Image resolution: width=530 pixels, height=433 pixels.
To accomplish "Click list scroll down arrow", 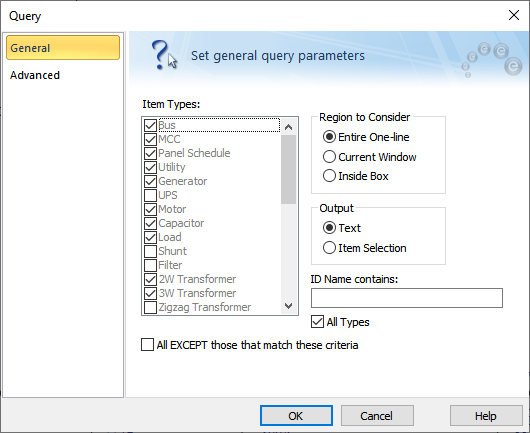I will click(288, 306).
